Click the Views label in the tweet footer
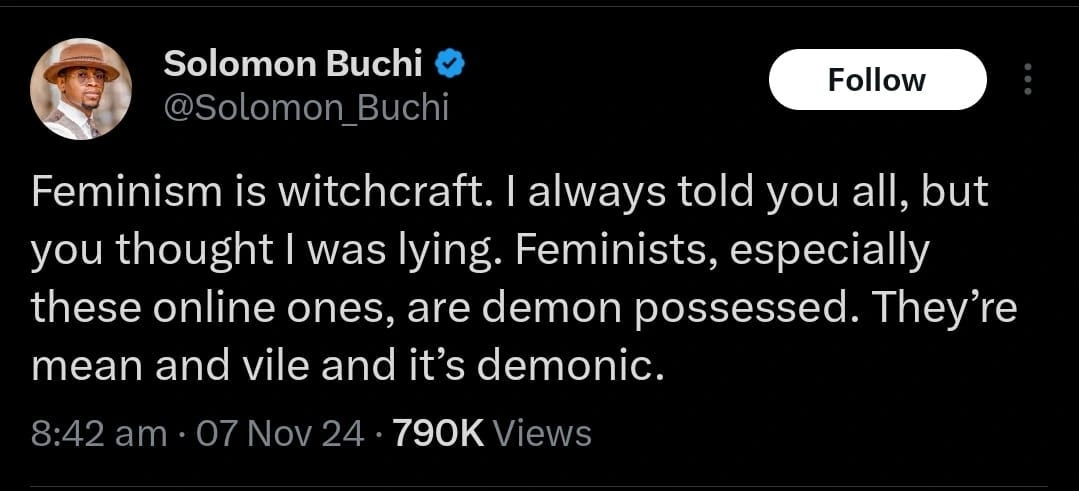The width and height of the screenshot is (1079, 491). click(x=543, y=433)
